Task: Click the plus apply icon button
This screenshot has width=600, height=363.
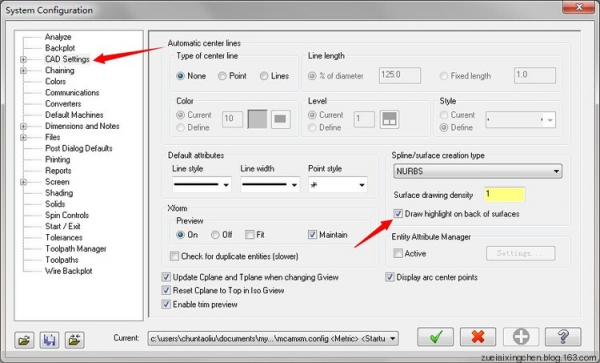Action: point(521,337)
